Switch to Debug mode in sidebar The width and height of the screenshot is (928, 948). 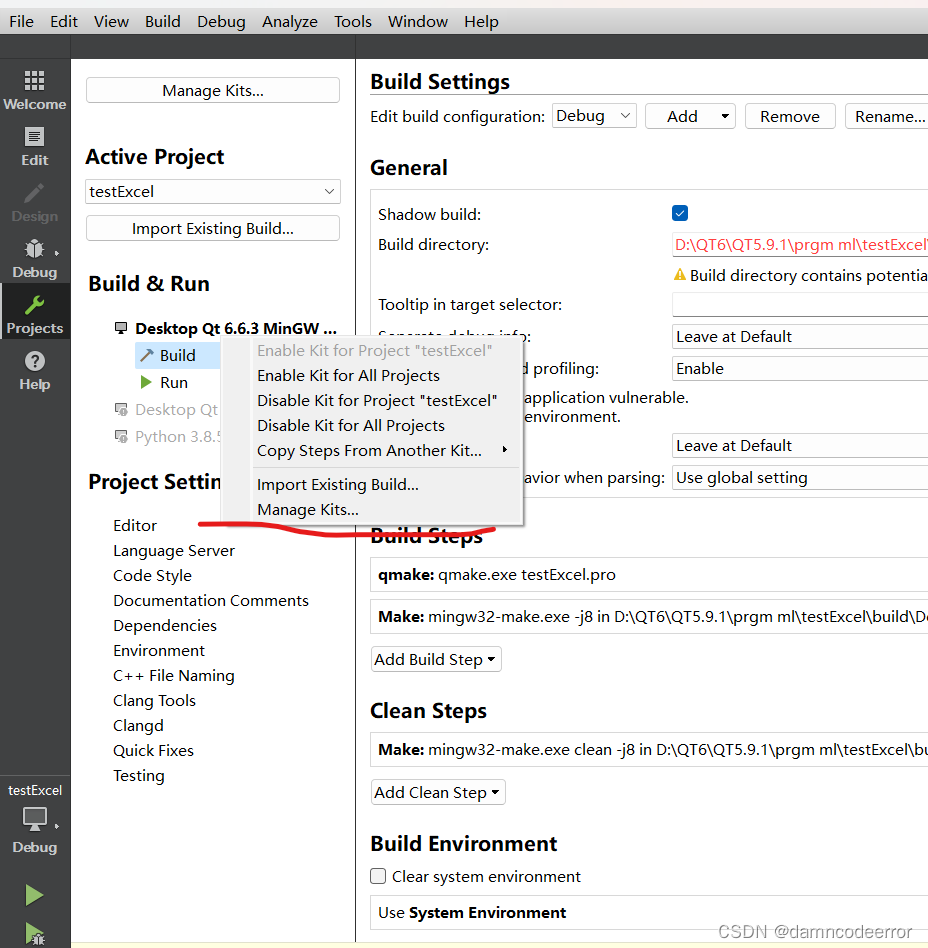[34, 259]
